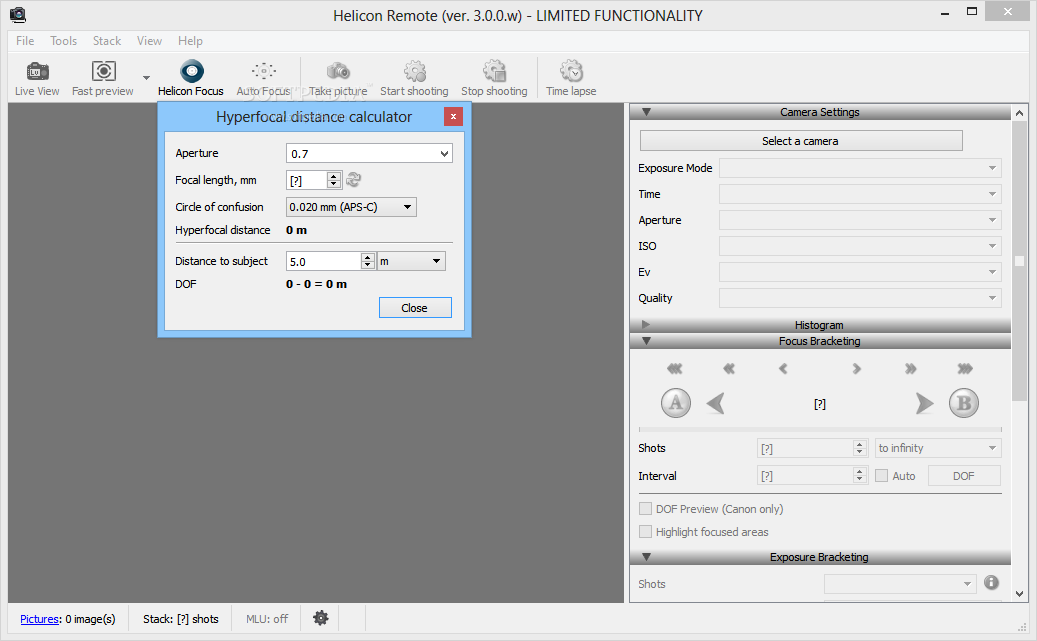The width and height of the screenshot is (1037, 641).
Task: Increase focal length with up stepper
Action: 334,176
